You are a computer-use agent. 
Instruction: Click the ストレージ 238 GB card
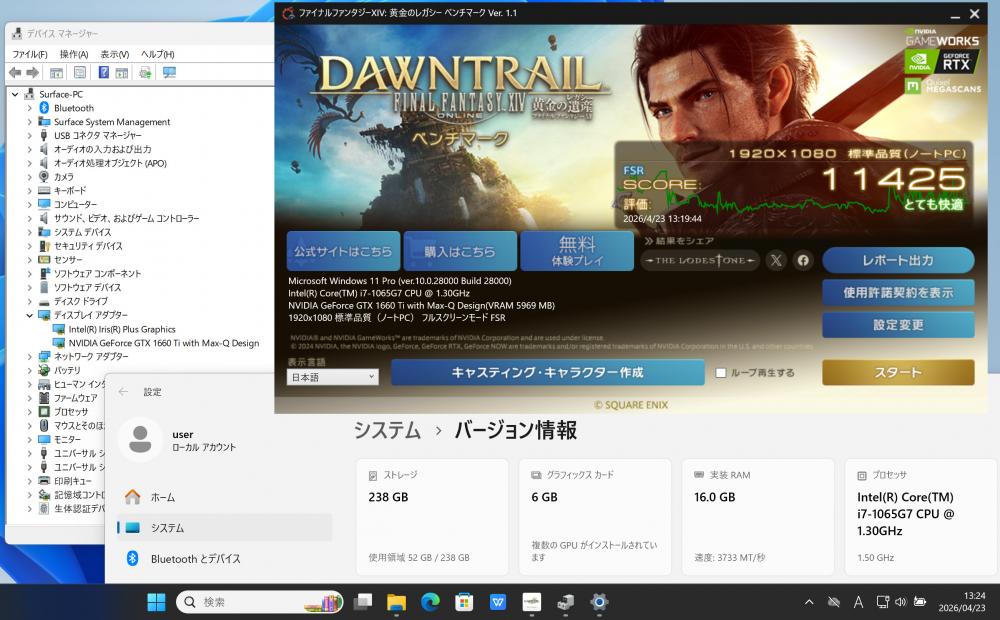click(432, 517)
